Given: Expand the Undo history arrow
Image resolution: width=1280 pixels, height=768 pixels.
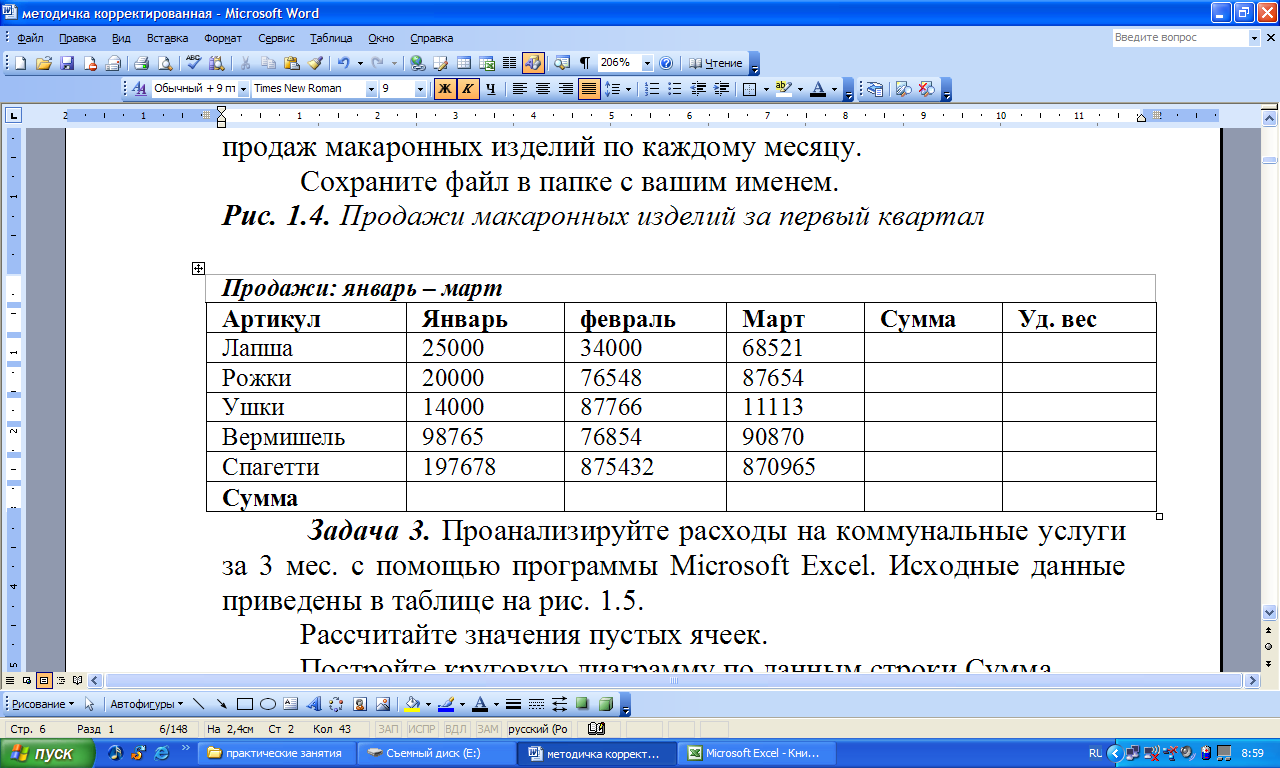Looking at the screenshot, I should pyautogui.click(x=360, y=63).
